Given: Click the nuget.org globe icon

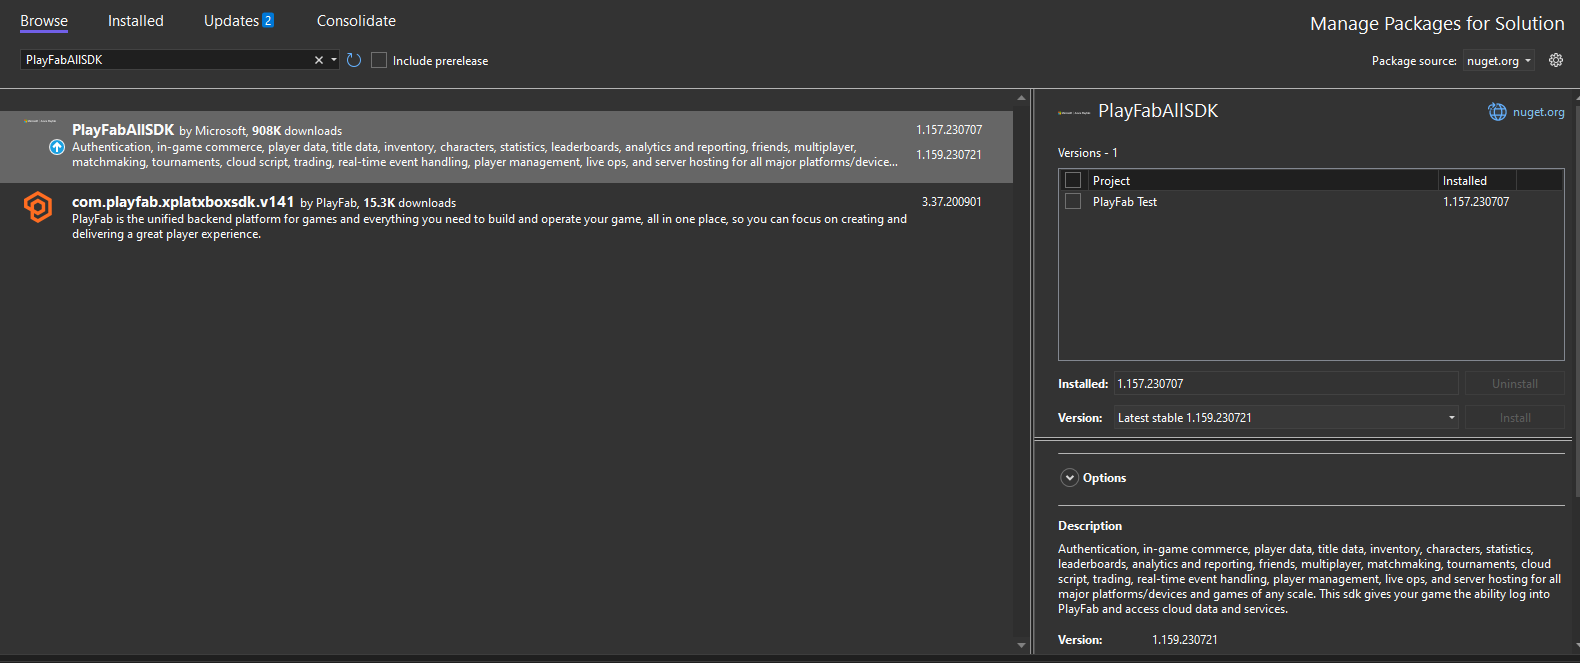Looking at the screenshot, I should (1497, 112).
